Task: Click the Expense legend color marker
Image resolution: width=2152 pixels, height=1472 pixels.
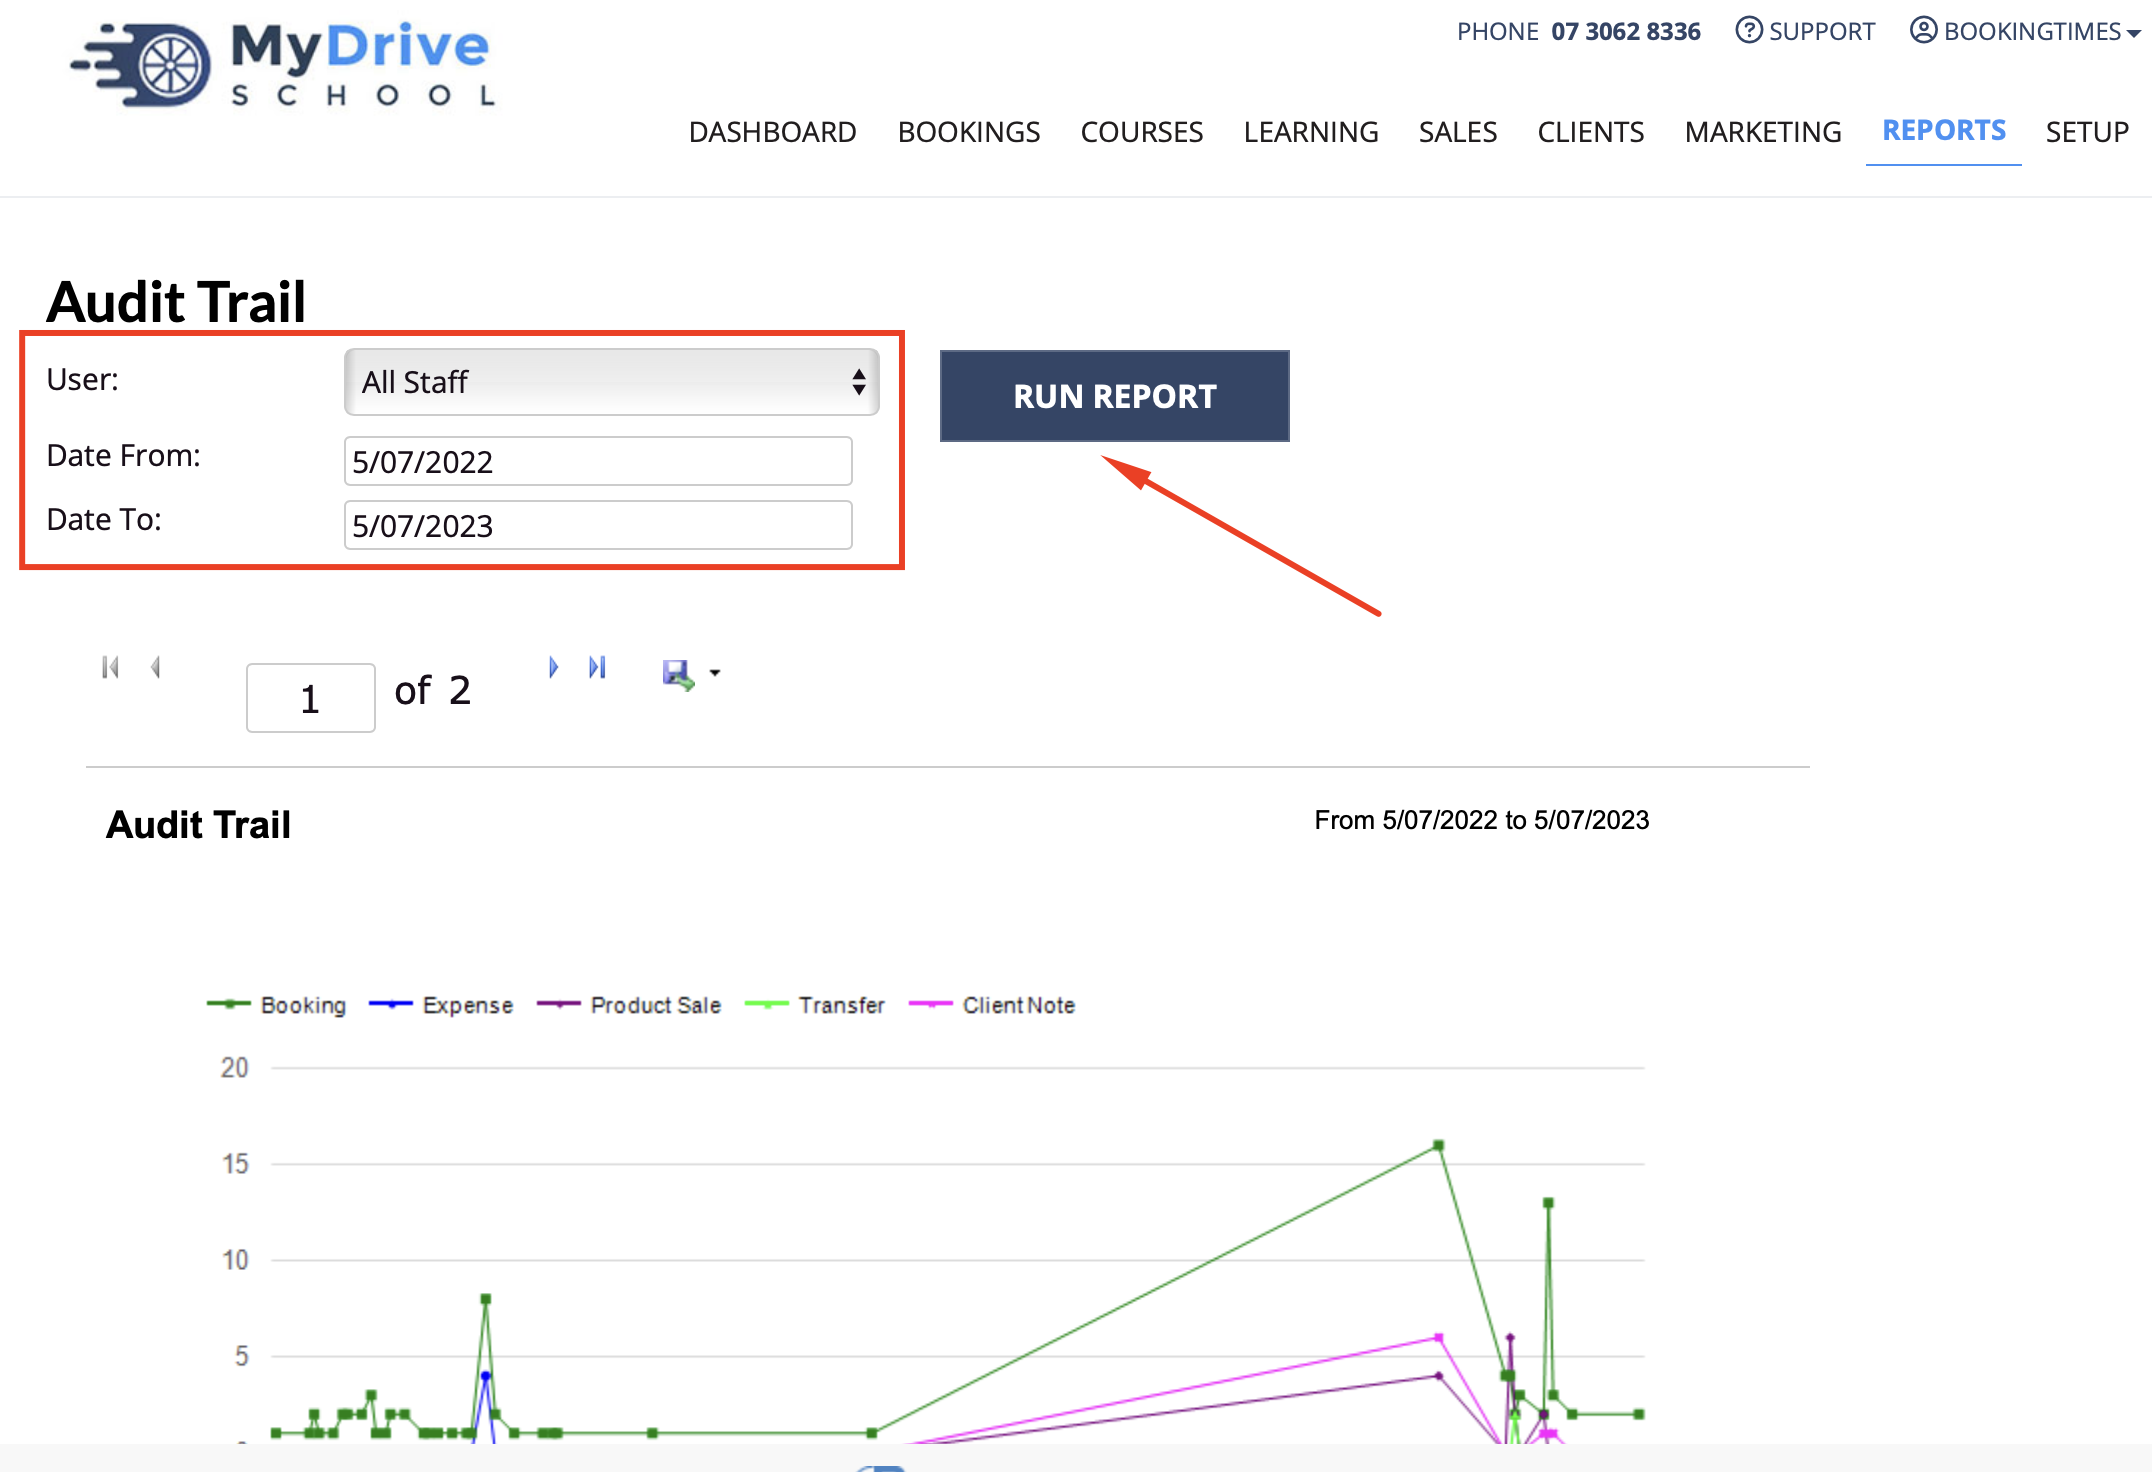Action: coord(391,1004)
